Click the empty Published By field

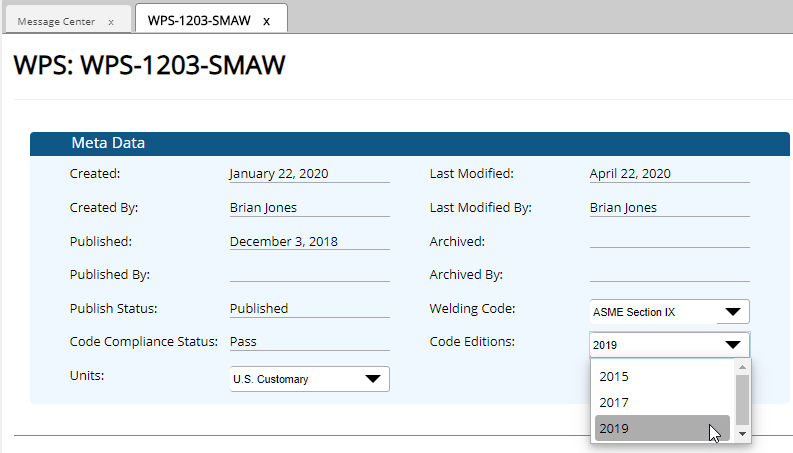click(x=309, y=274)
